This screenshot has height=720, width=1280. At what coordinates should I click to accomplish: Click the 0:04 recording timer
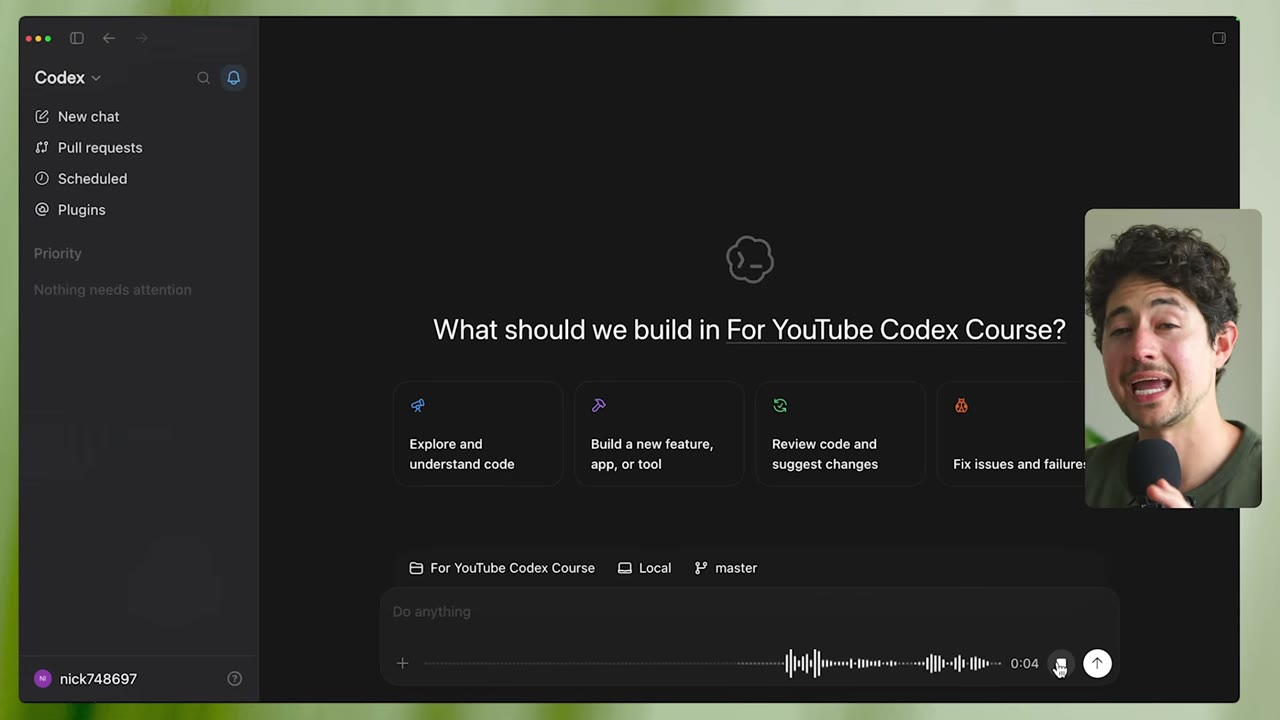click(x=1024, y=663)
